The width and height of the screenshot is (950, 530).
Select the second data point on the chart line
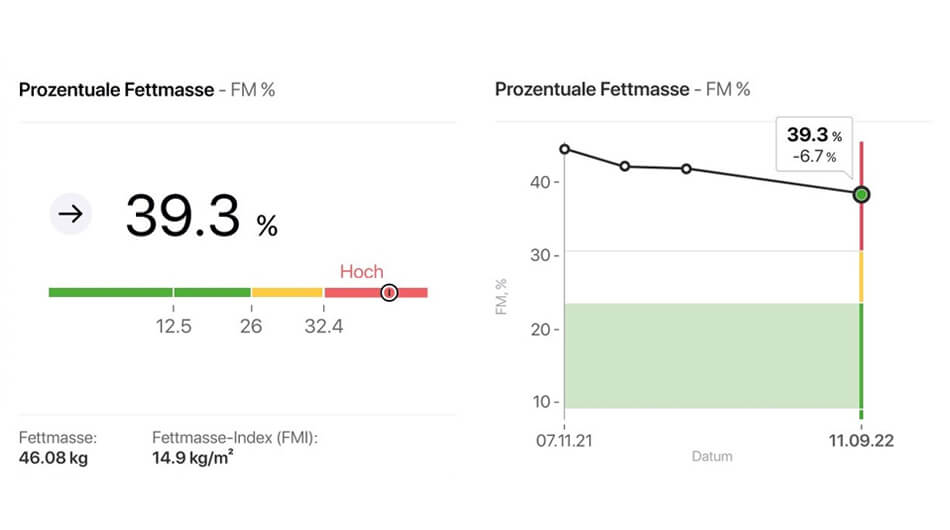point(625,166)
